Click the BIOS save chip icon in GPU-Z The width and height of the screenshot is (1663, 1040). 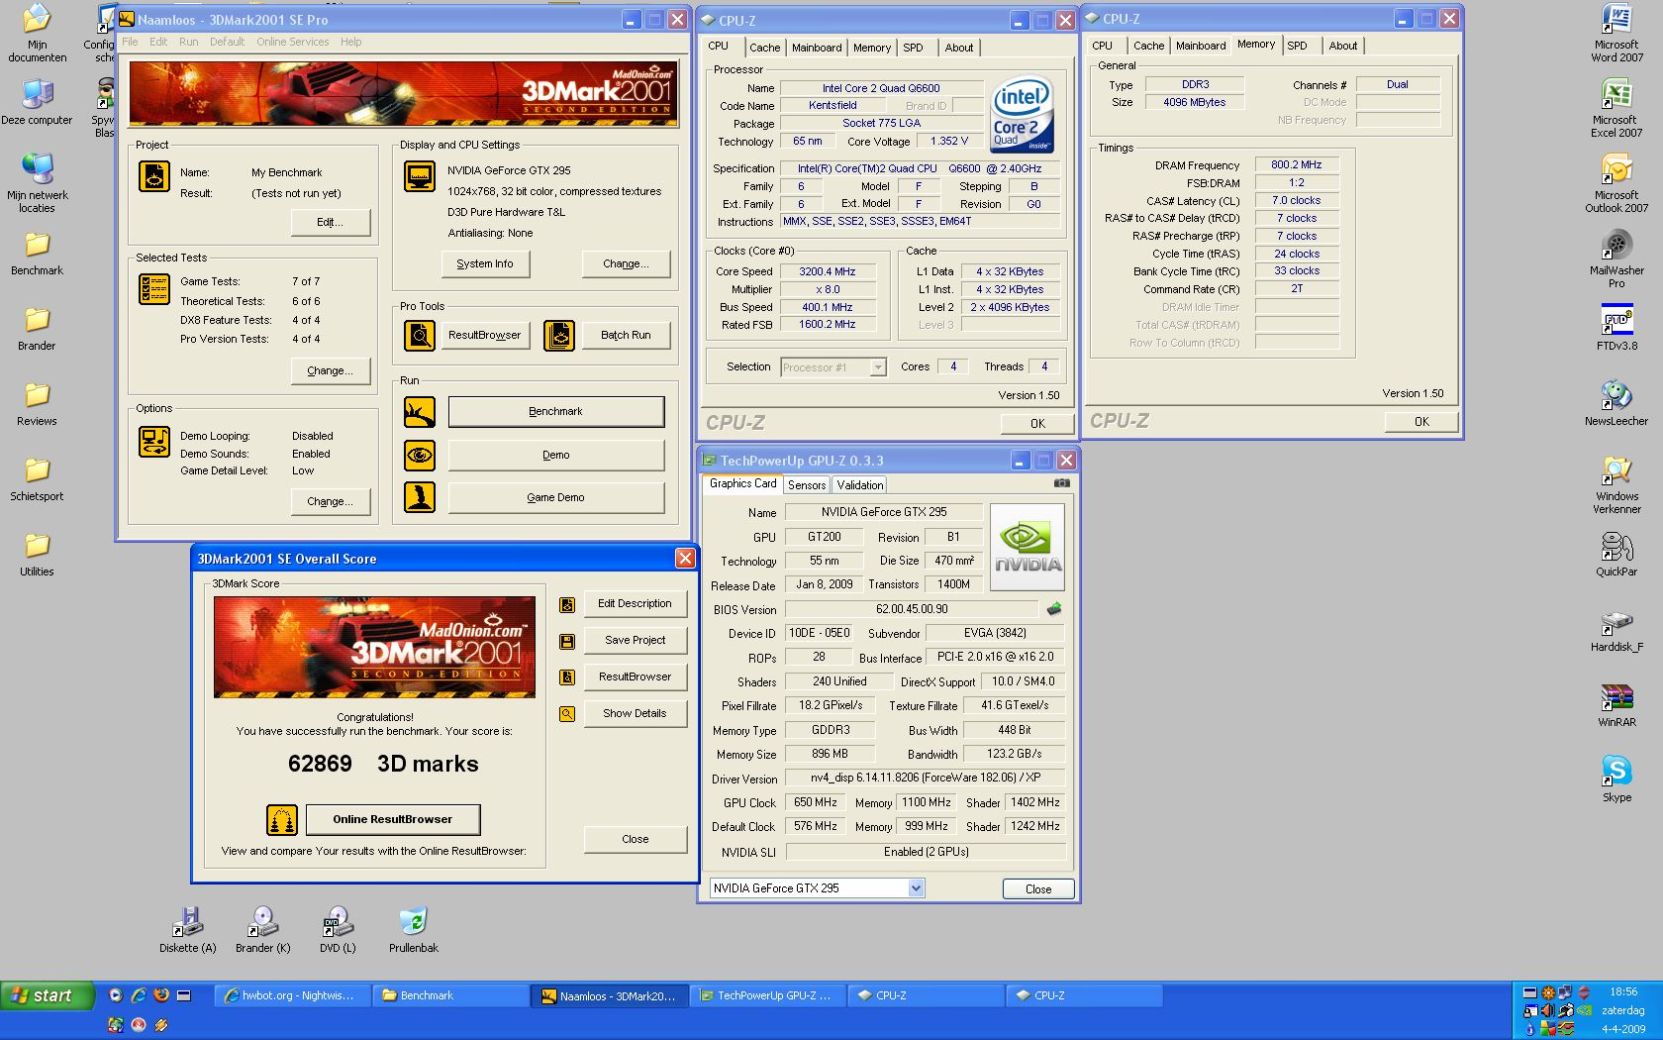pyautogui.click(x=1054, y=609)
